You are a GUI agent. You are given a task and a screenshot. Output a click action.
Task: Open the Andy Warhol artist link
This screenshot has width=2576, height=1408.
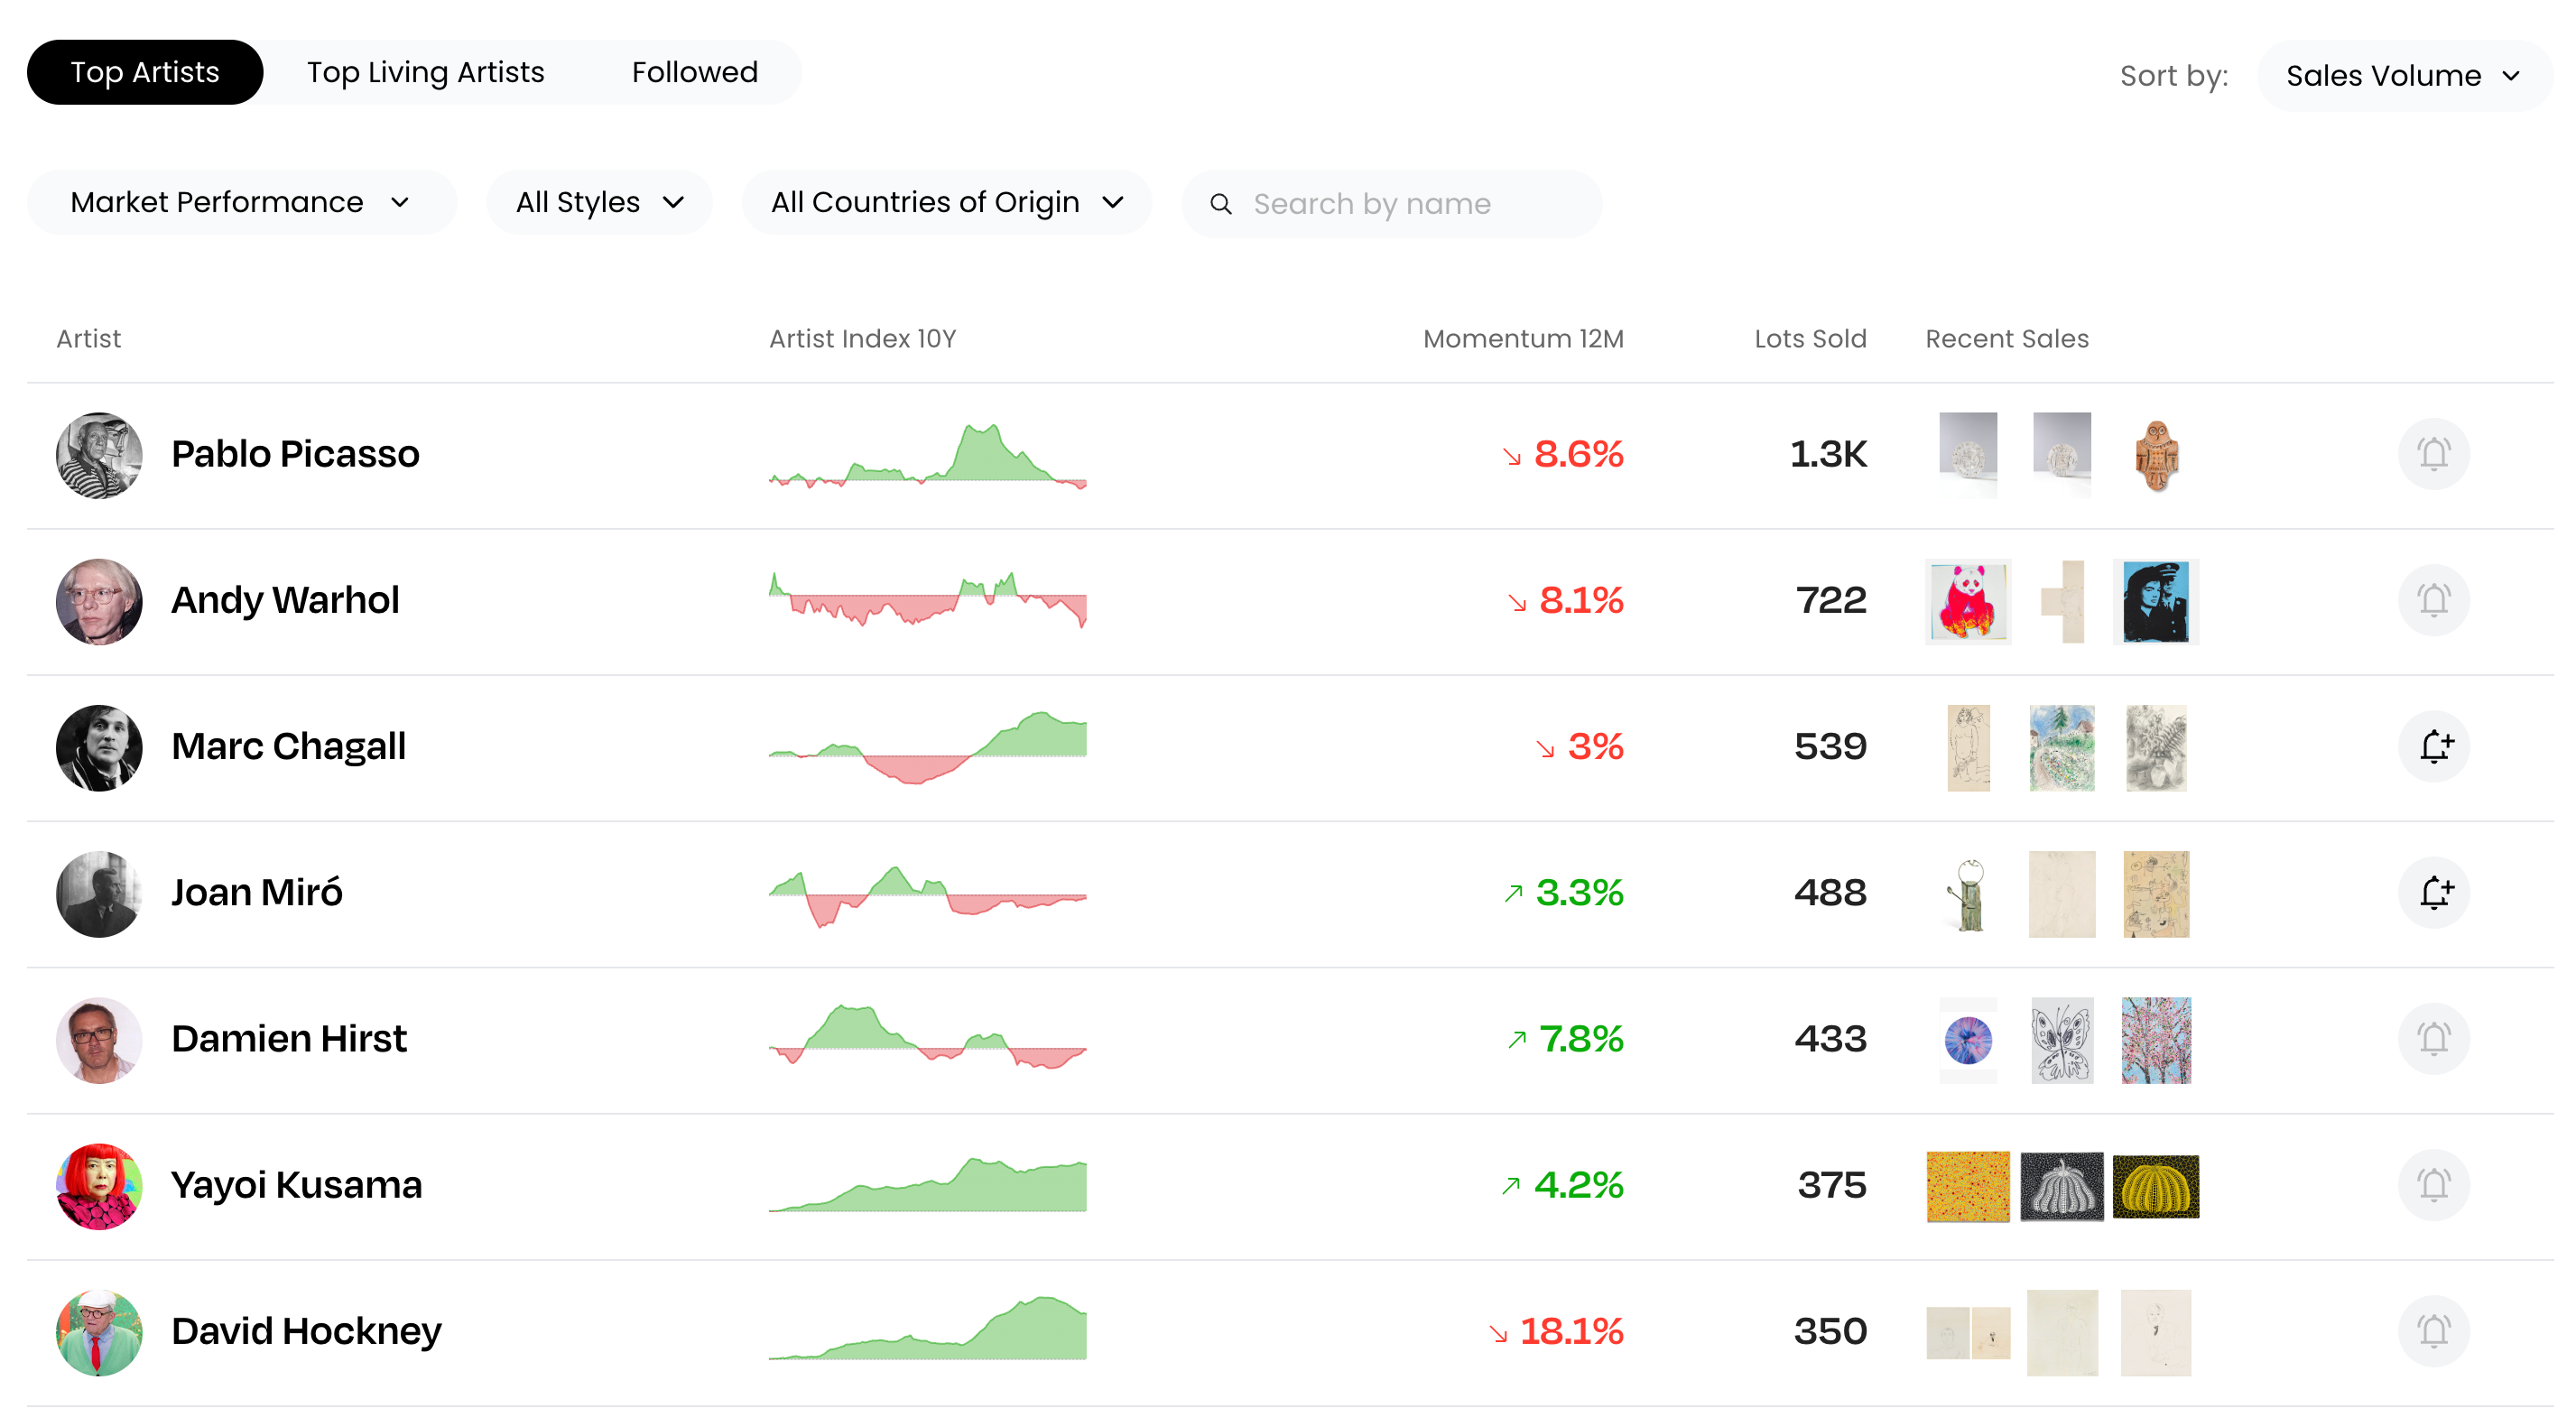click(285, 600)
